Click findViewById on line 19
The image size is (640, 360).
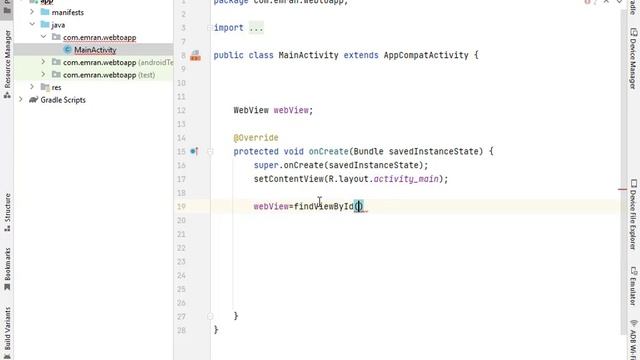click(x=324, y=206)
